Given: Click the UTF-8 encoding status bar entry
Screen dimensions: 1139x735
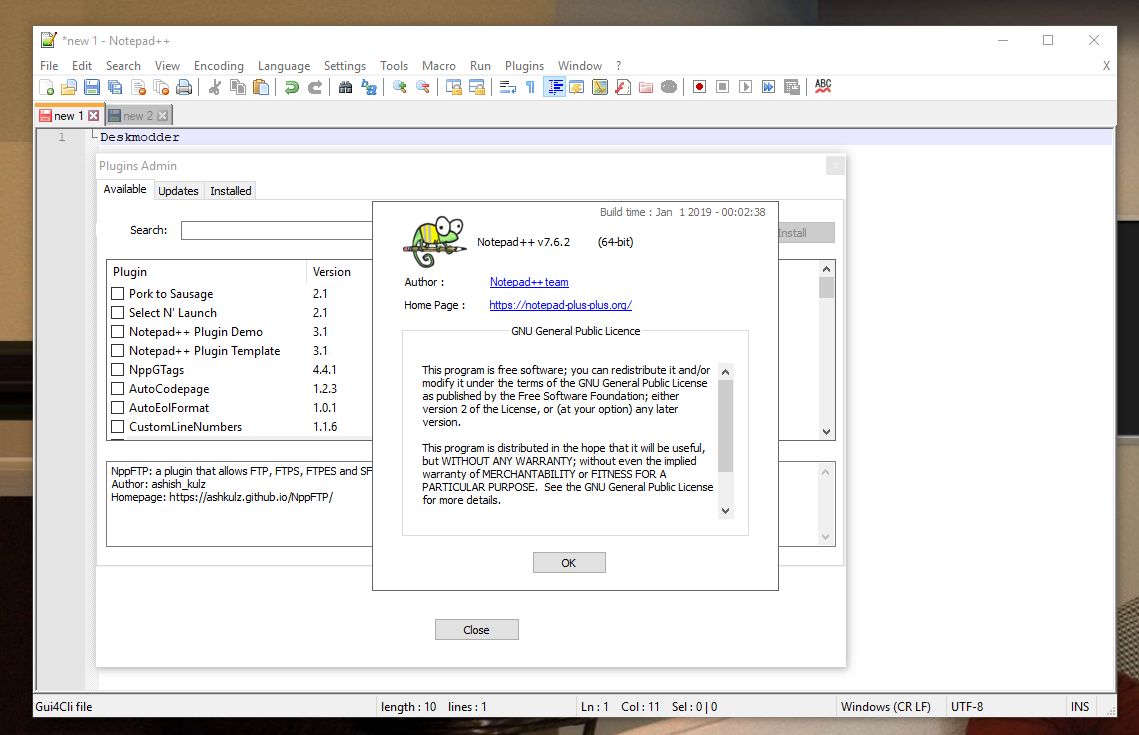Looking at the screenshot, I should pyautogui.click(x=967, y=707).
